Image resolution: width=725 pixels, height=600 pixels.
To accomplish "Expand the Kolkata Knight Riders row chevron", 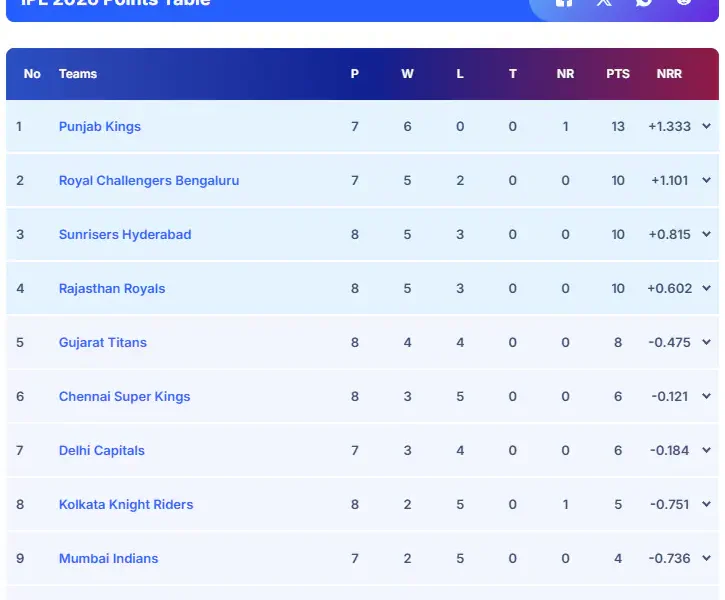I will (x=706, y=505).
